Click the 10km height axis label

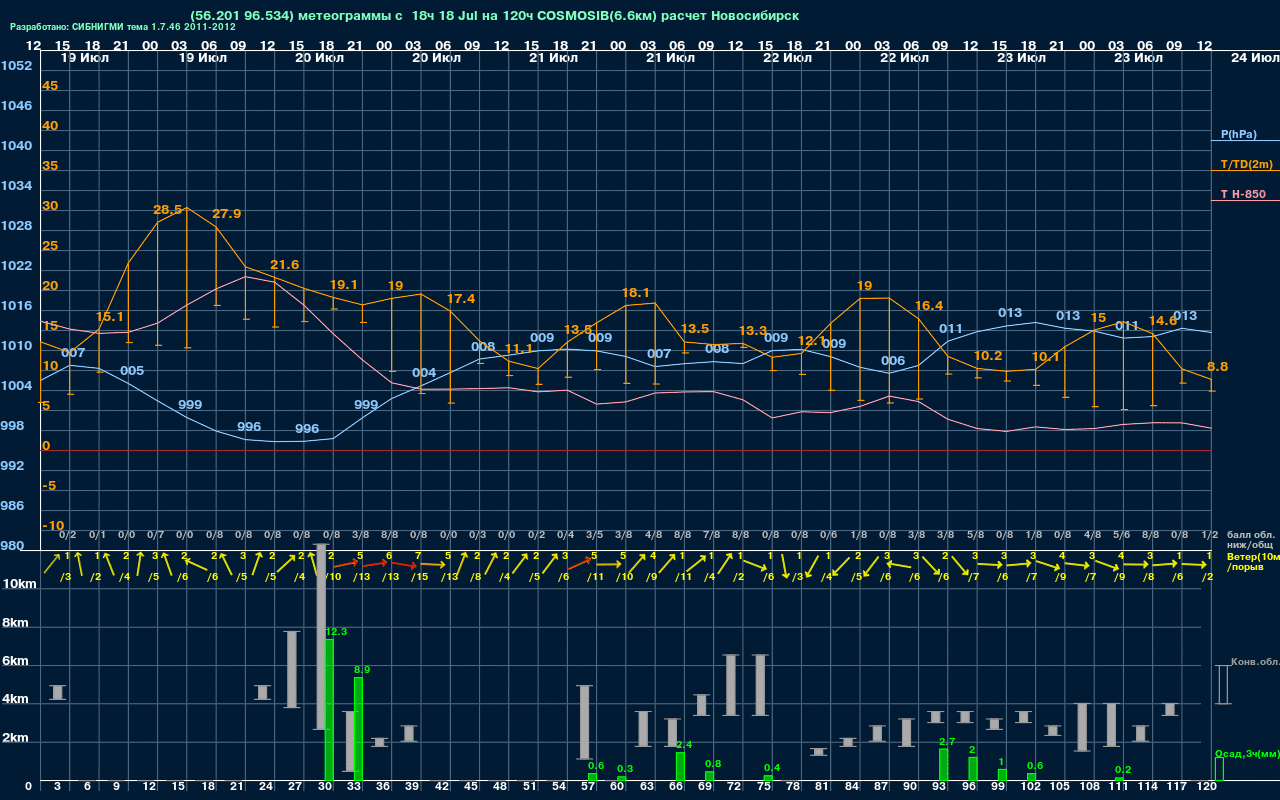(20, 584)
